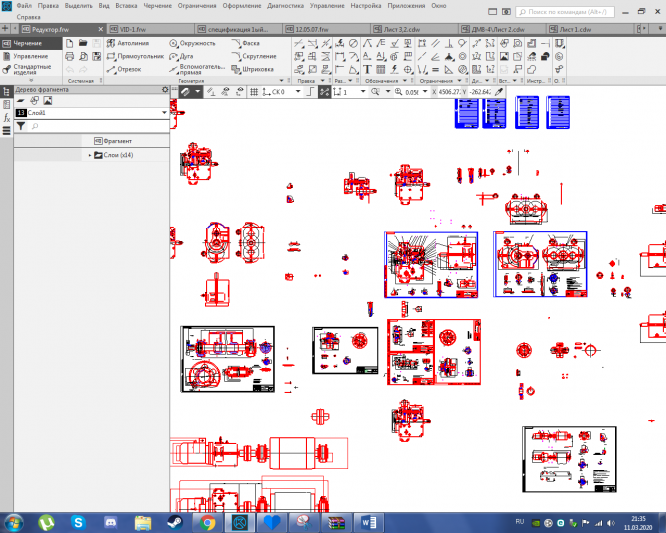Select the Управление toolset
Image resolution: width=666 pixels, height=533 pixels.
30,56
